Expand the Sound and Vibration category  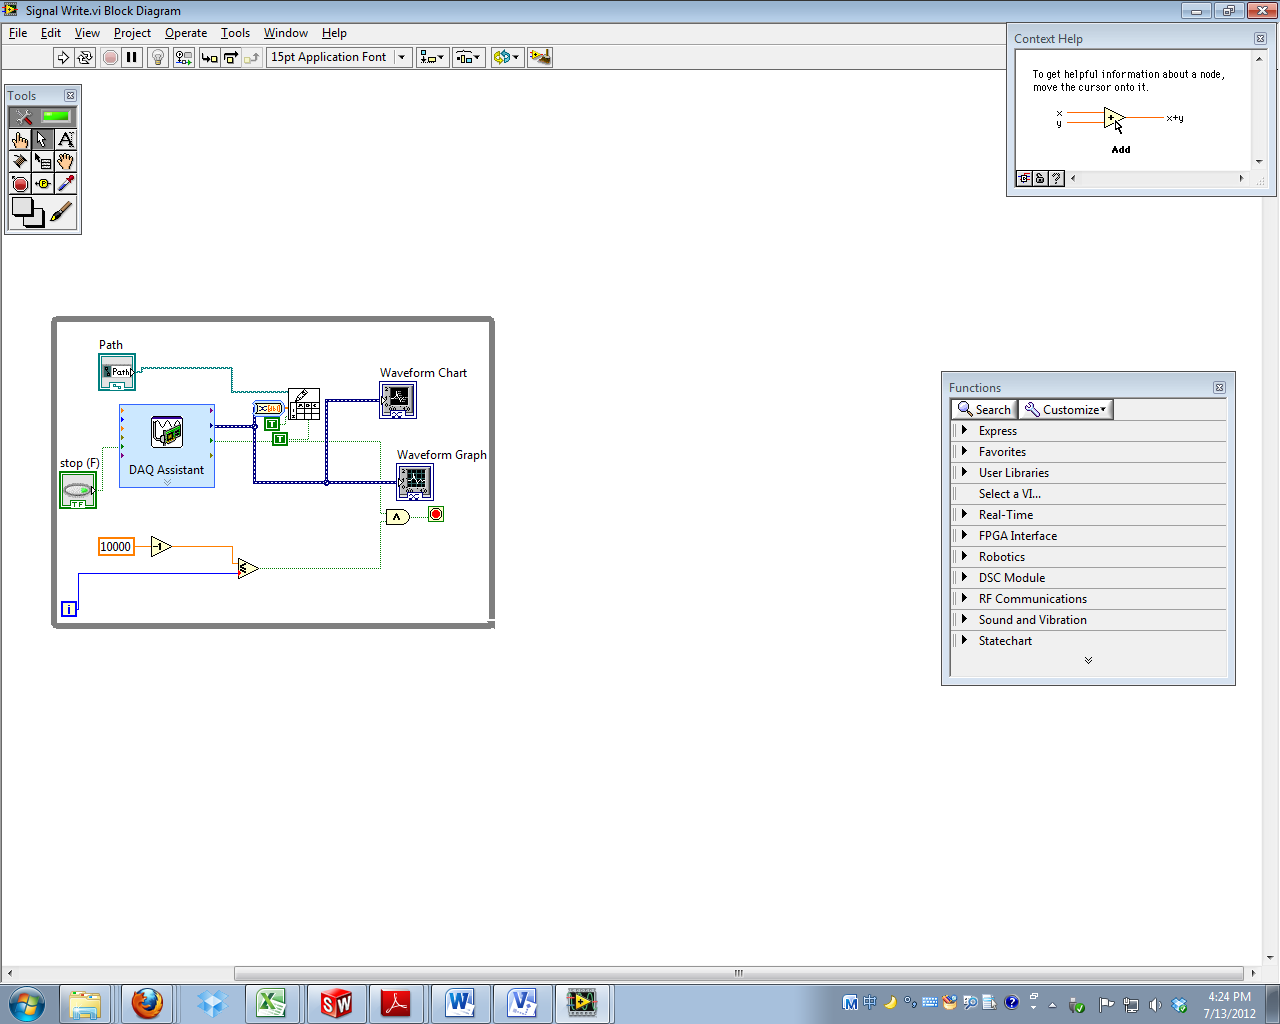[1089, 620]
